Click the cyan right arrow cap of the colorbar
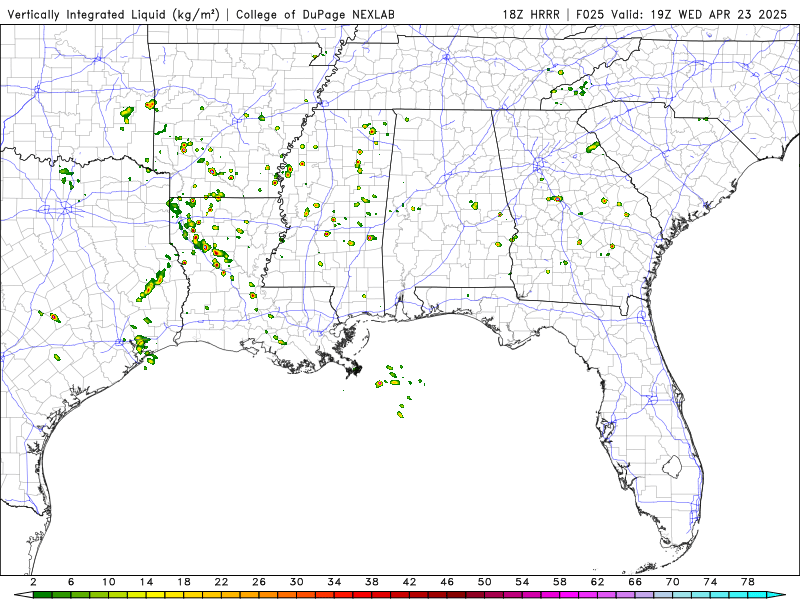The width and height of the screenshot is (800, 600). (777, 595)
